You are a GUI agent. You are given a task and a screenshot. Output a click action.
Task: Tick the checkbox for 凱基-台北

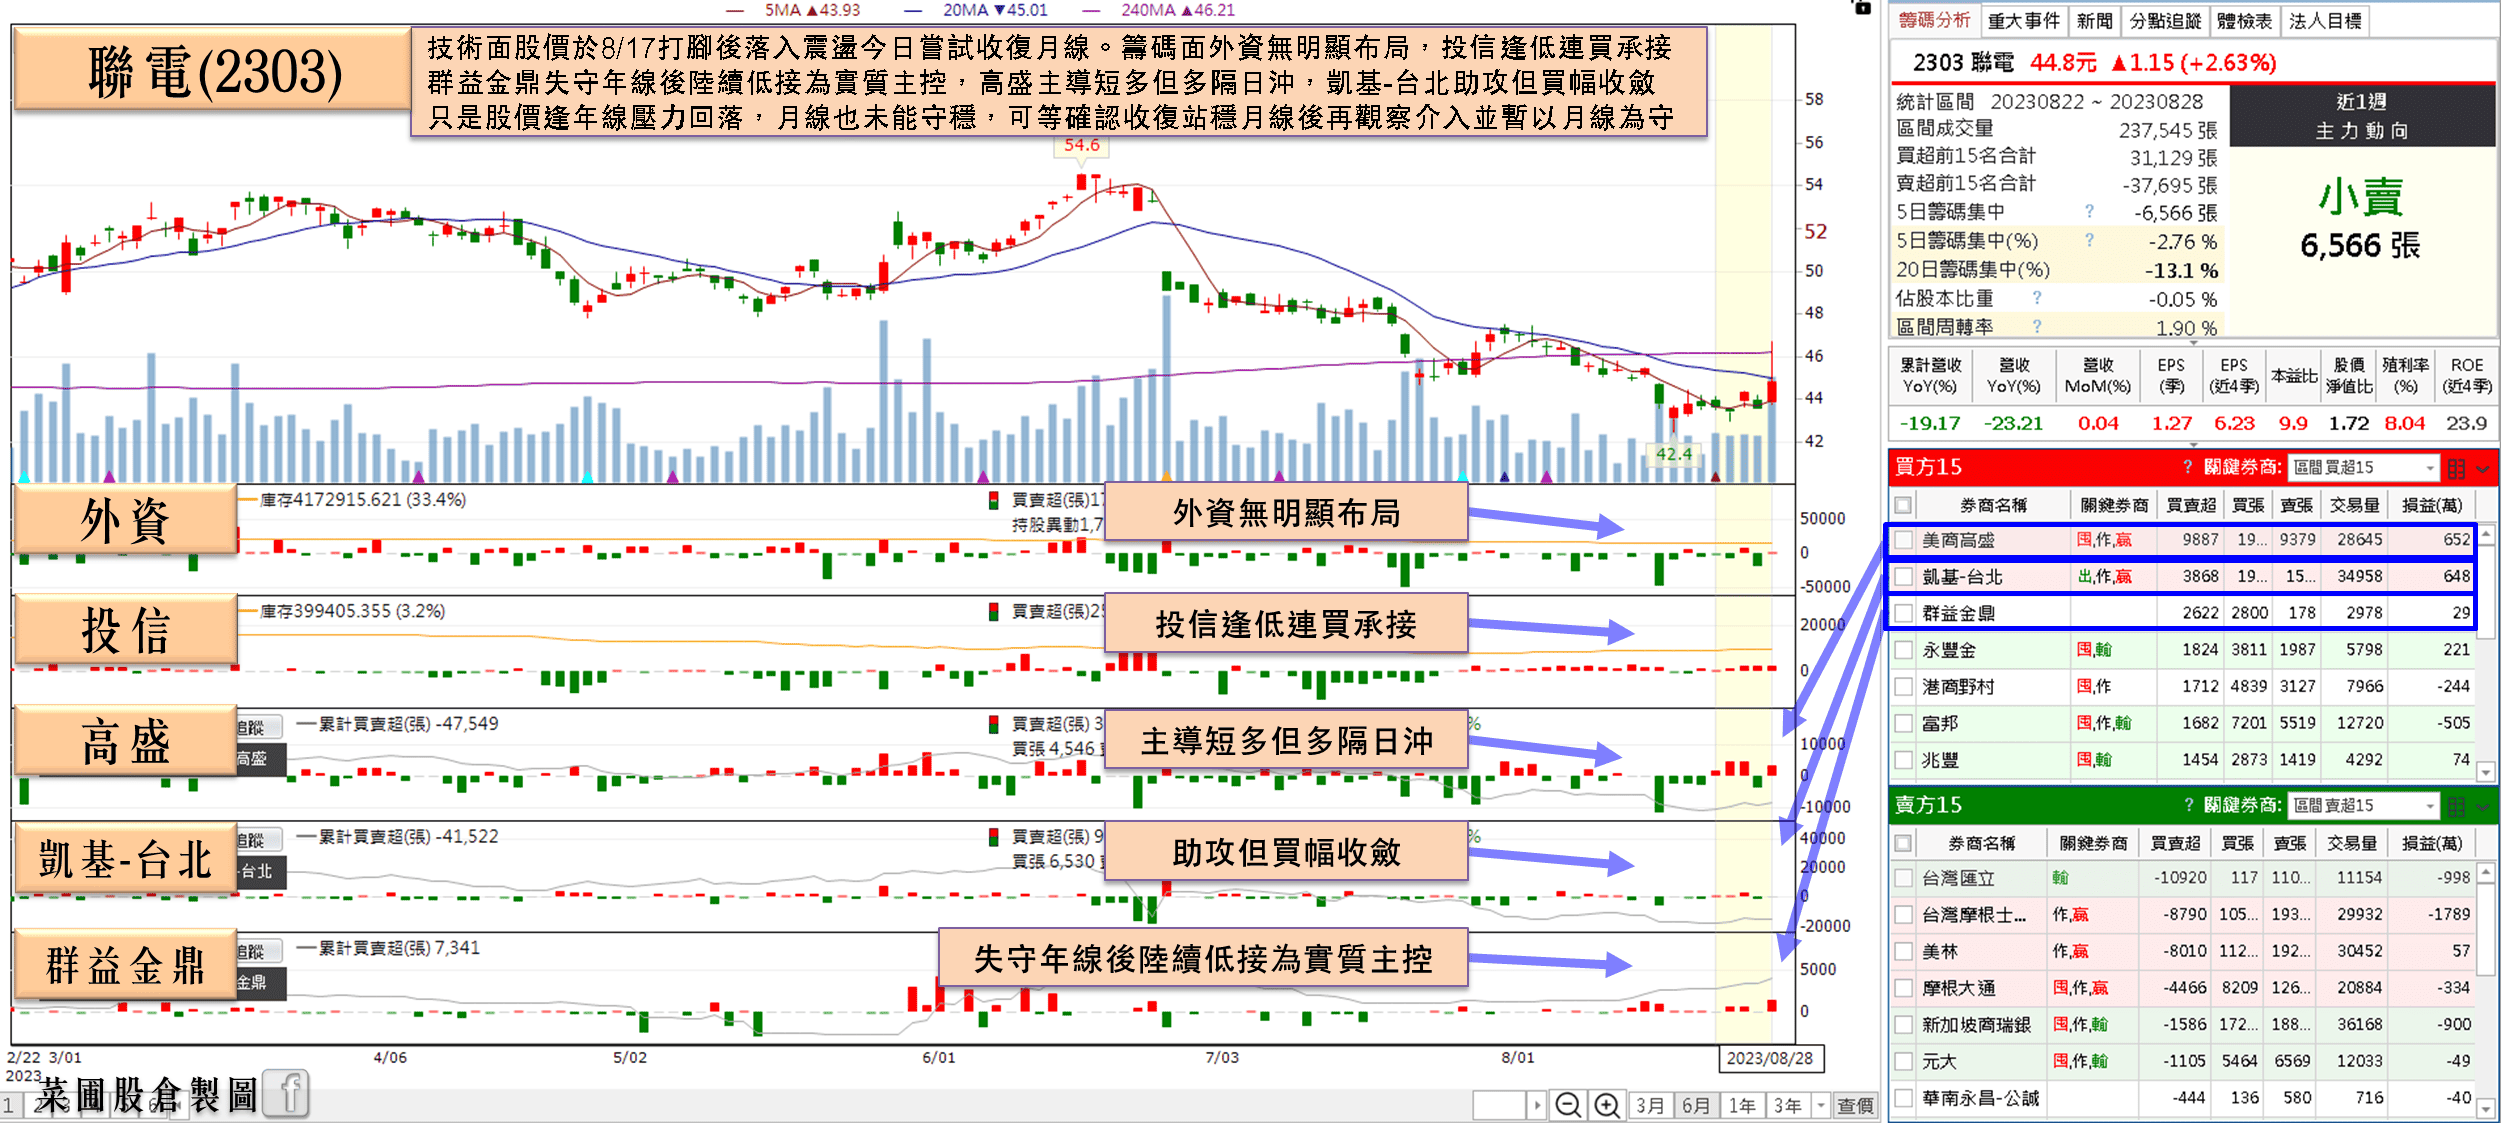point(1903,577)
